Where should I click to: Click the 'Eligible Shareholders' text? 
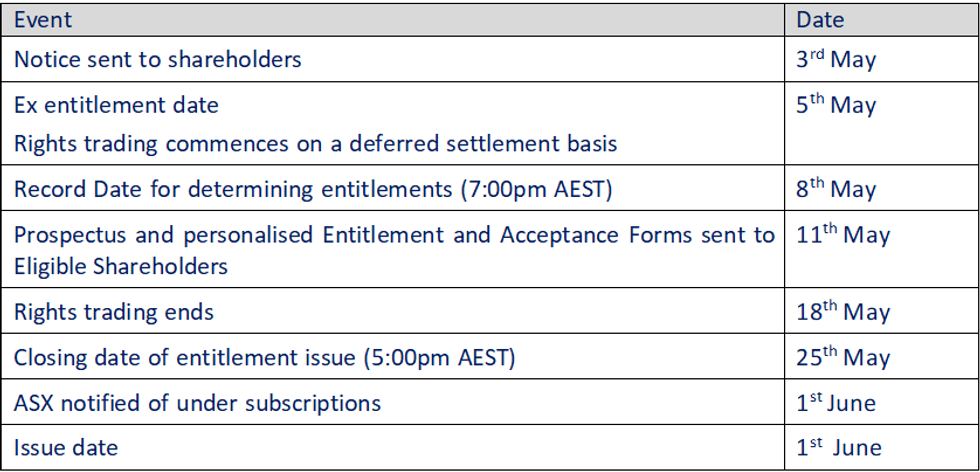(121, 266)
